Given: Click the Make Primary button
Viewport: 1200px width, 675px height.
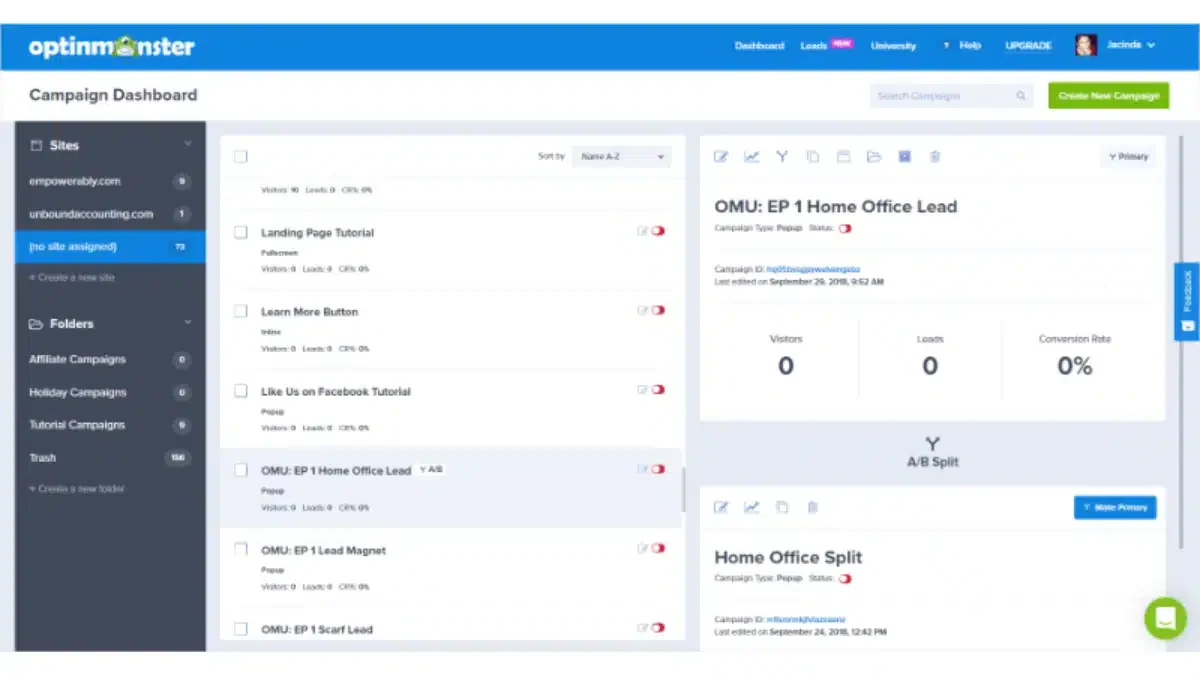Looking at the screenshot, I should (1115, 508).
